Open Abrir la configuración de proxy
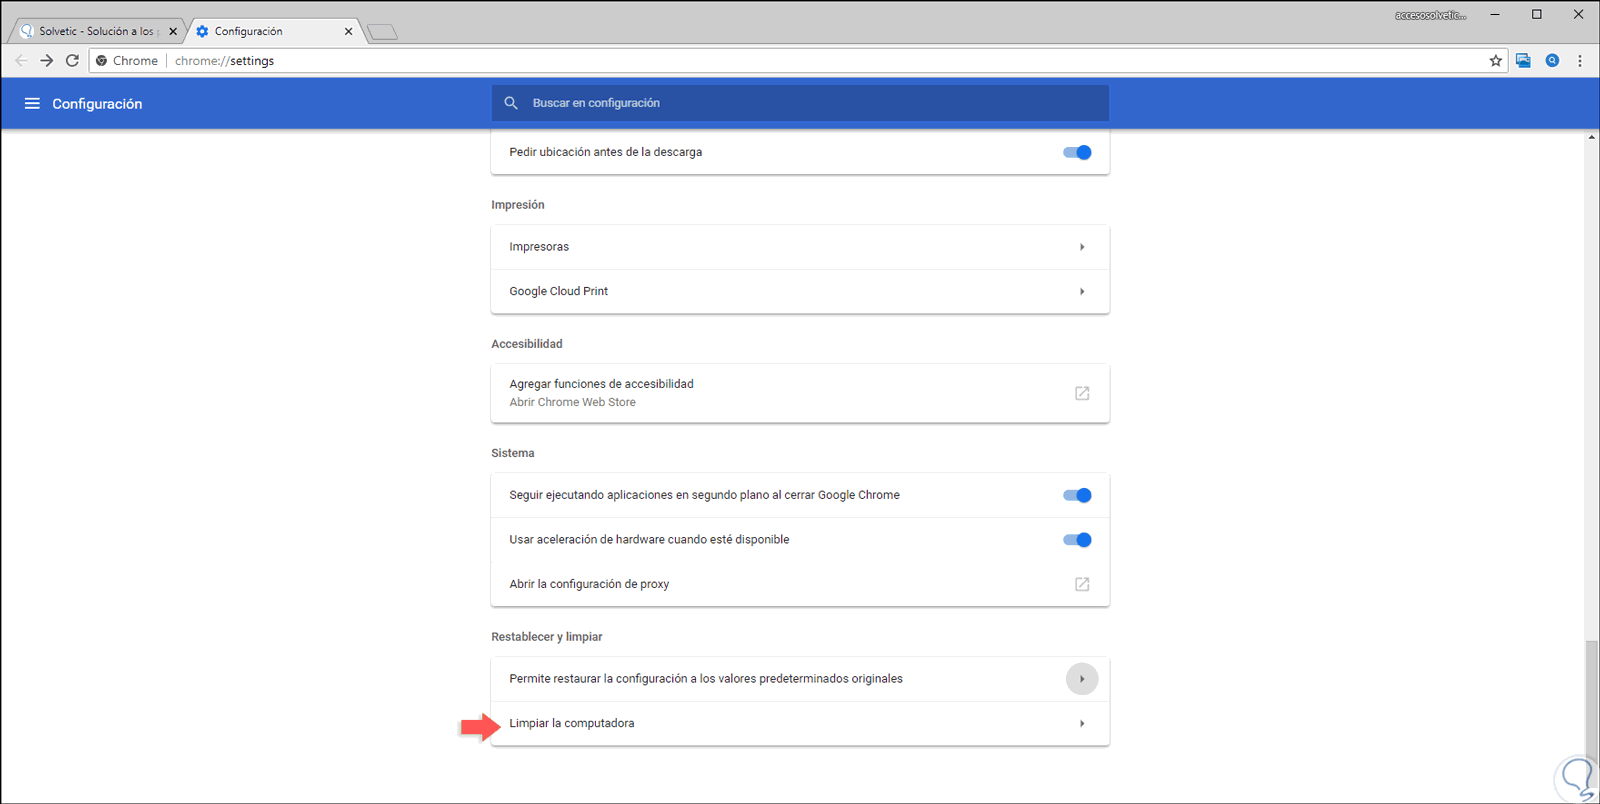 (800, 584)
